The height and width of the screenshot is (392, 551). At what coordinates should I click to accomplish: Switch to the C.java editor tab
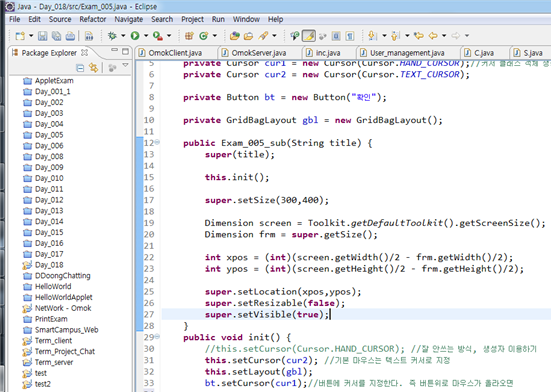point(484,53)
